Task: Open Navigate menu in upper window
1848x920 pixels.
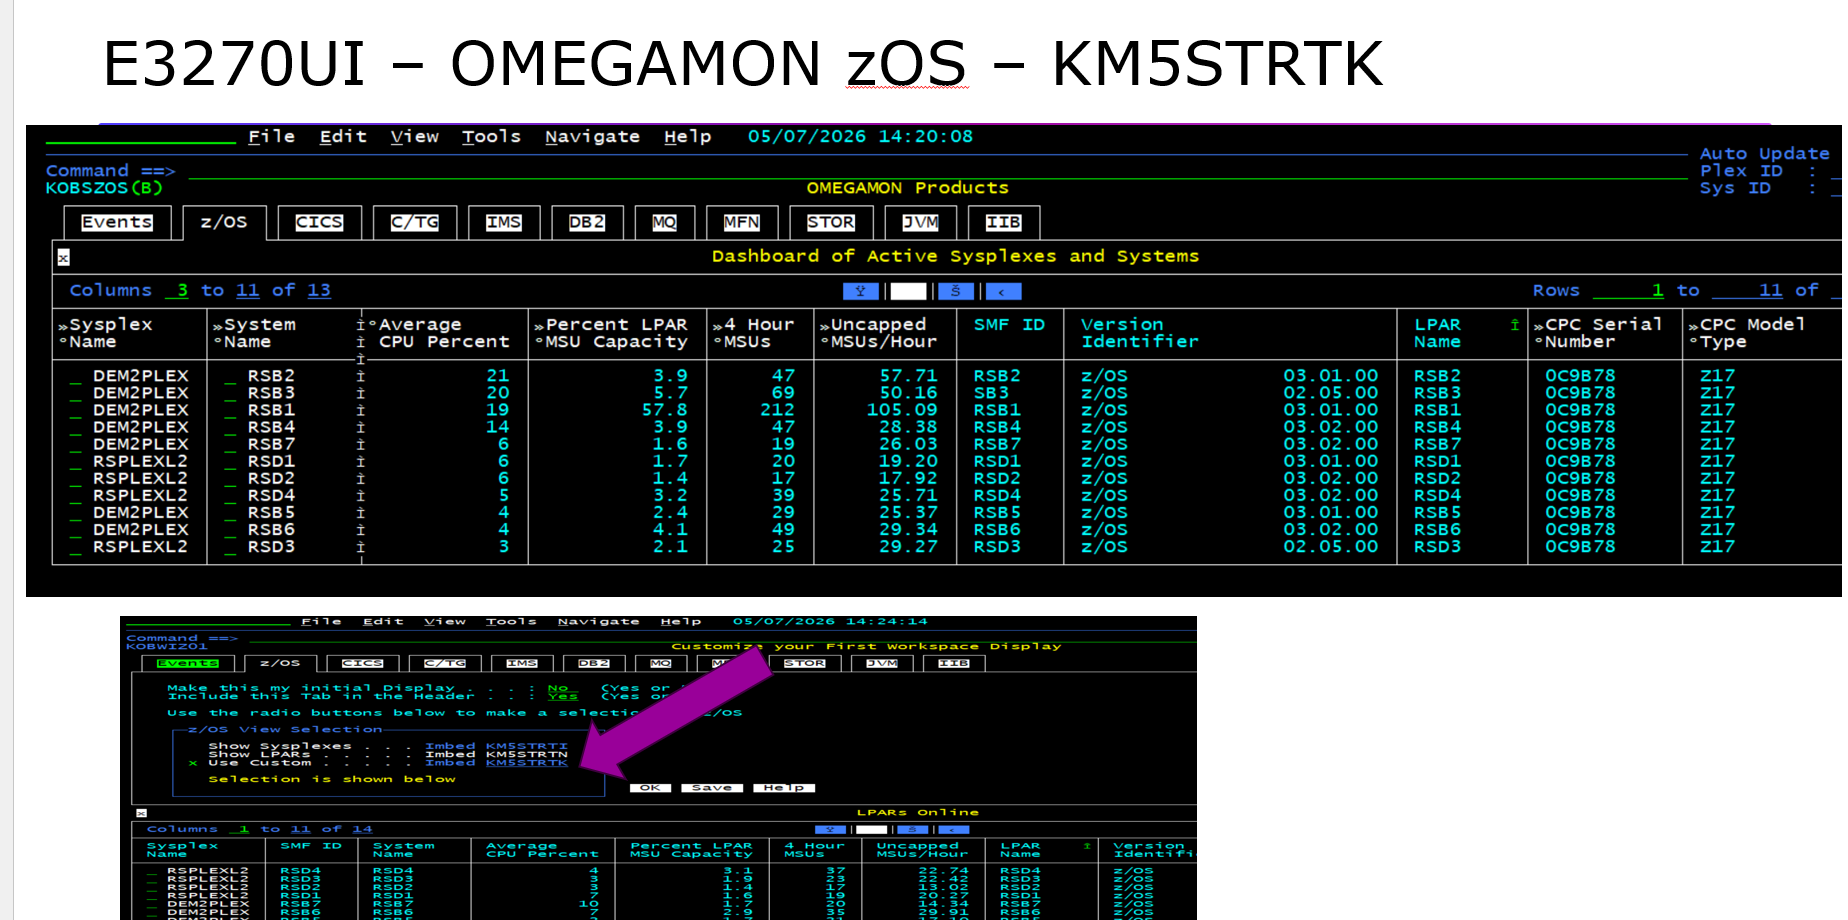Action: tap(592, 136)
